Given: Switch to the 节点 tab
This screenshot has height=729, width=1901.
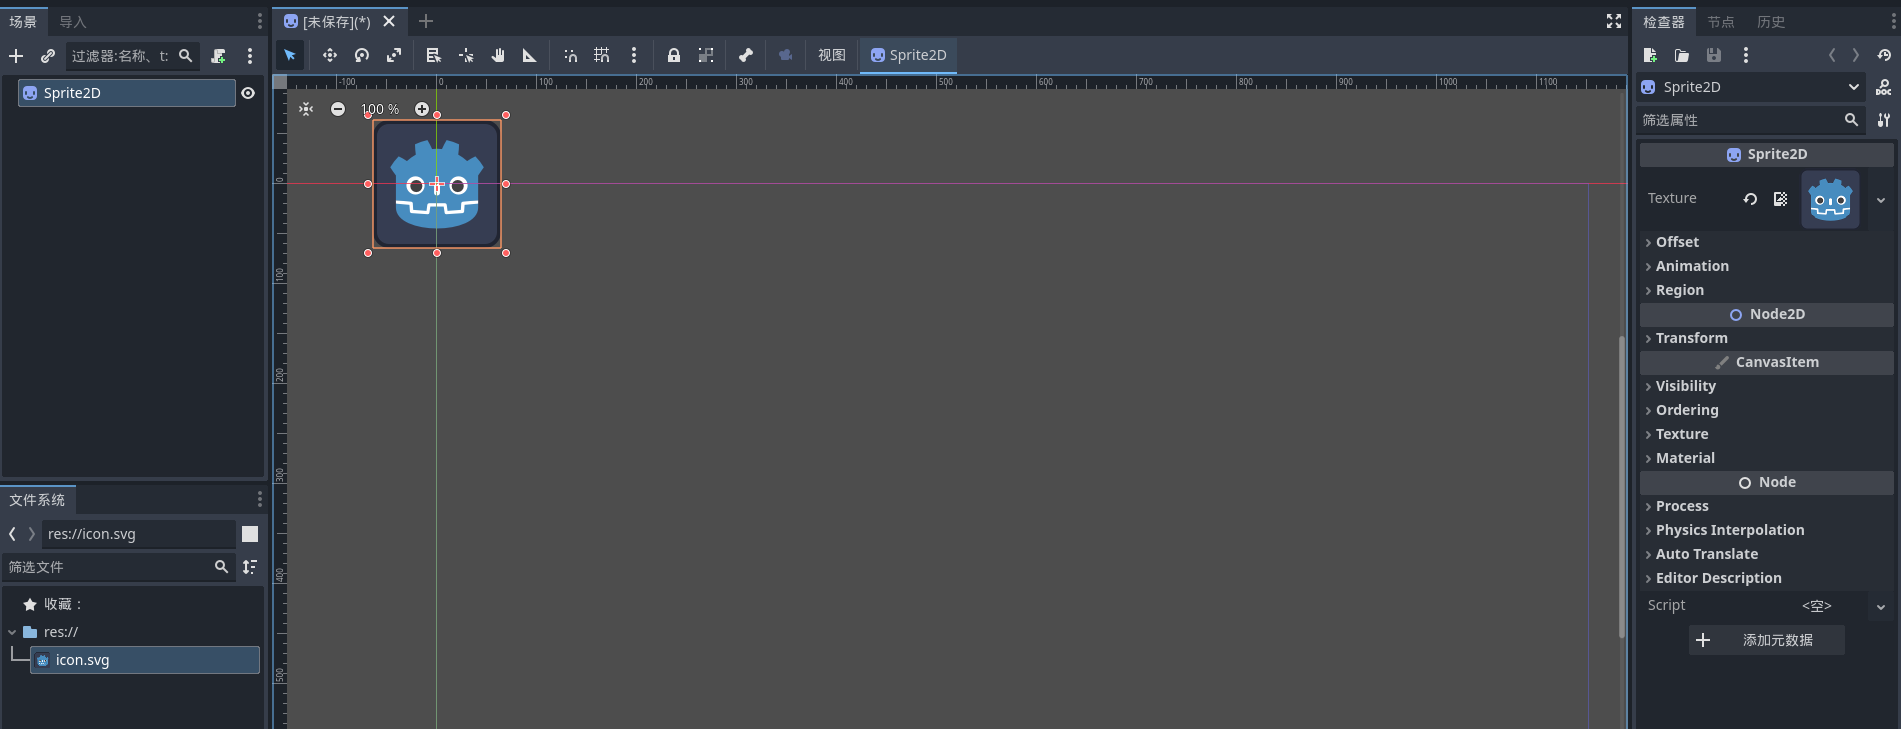Looking at the screenshot, I should pos(1721,22).
